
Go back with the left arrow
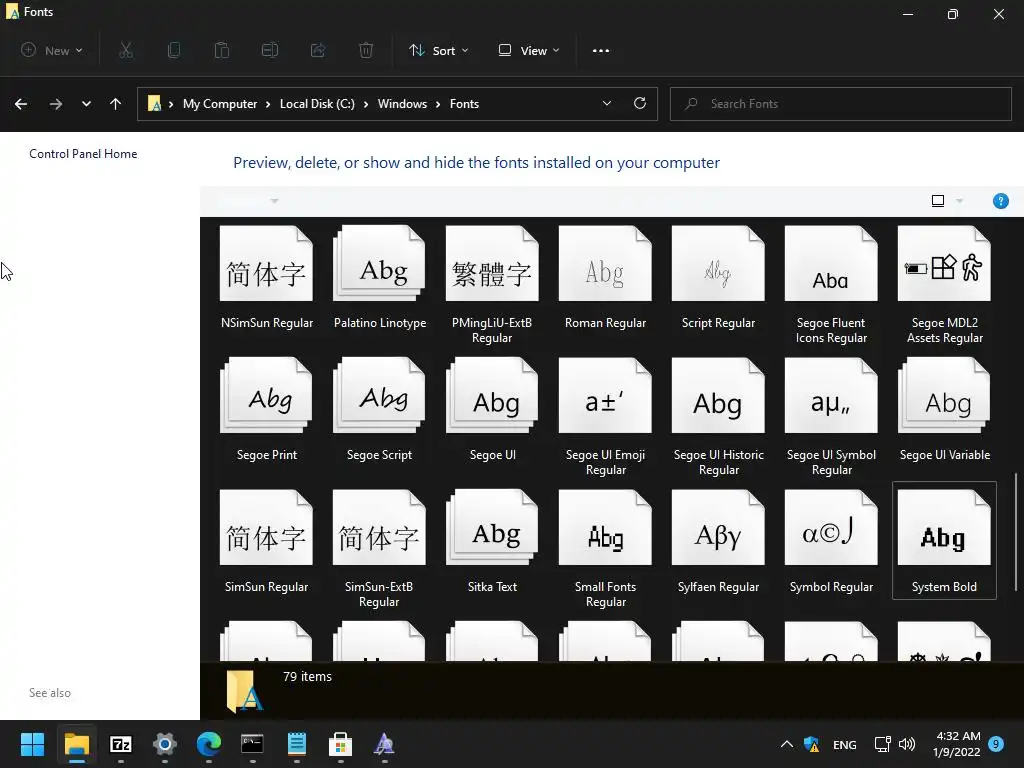[21, 104]
